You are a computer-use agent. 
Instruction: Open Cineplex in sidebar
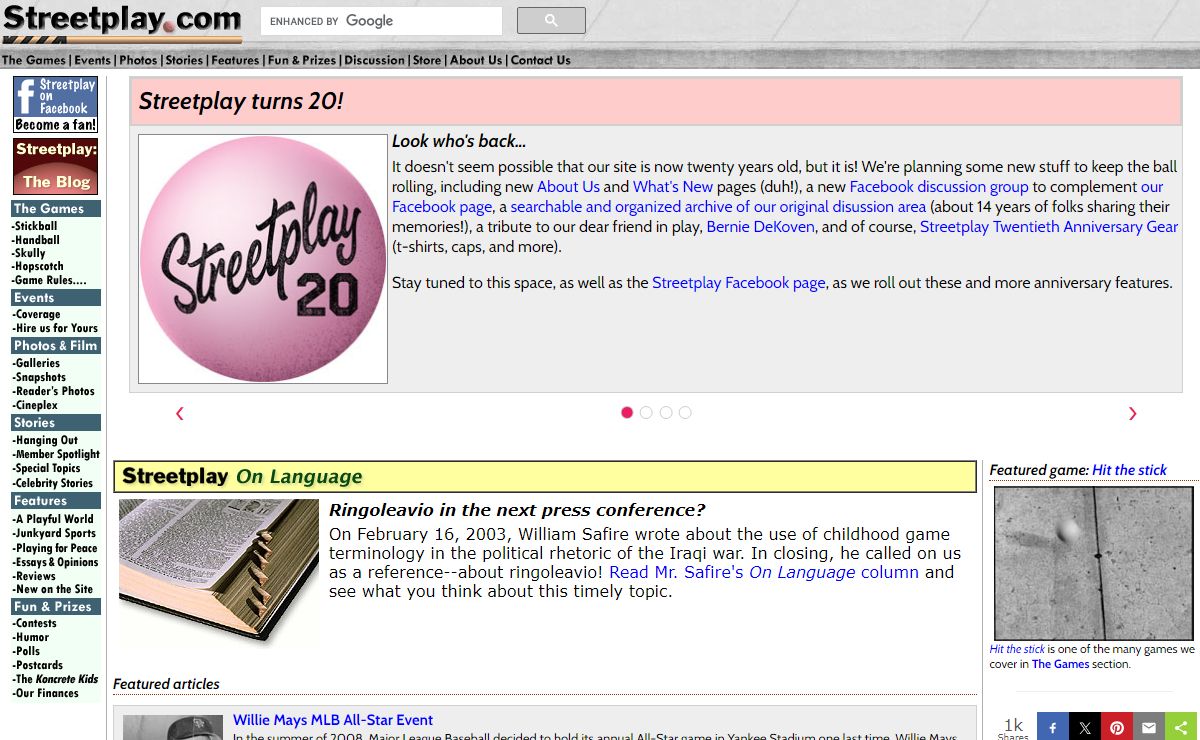(36, 405)
